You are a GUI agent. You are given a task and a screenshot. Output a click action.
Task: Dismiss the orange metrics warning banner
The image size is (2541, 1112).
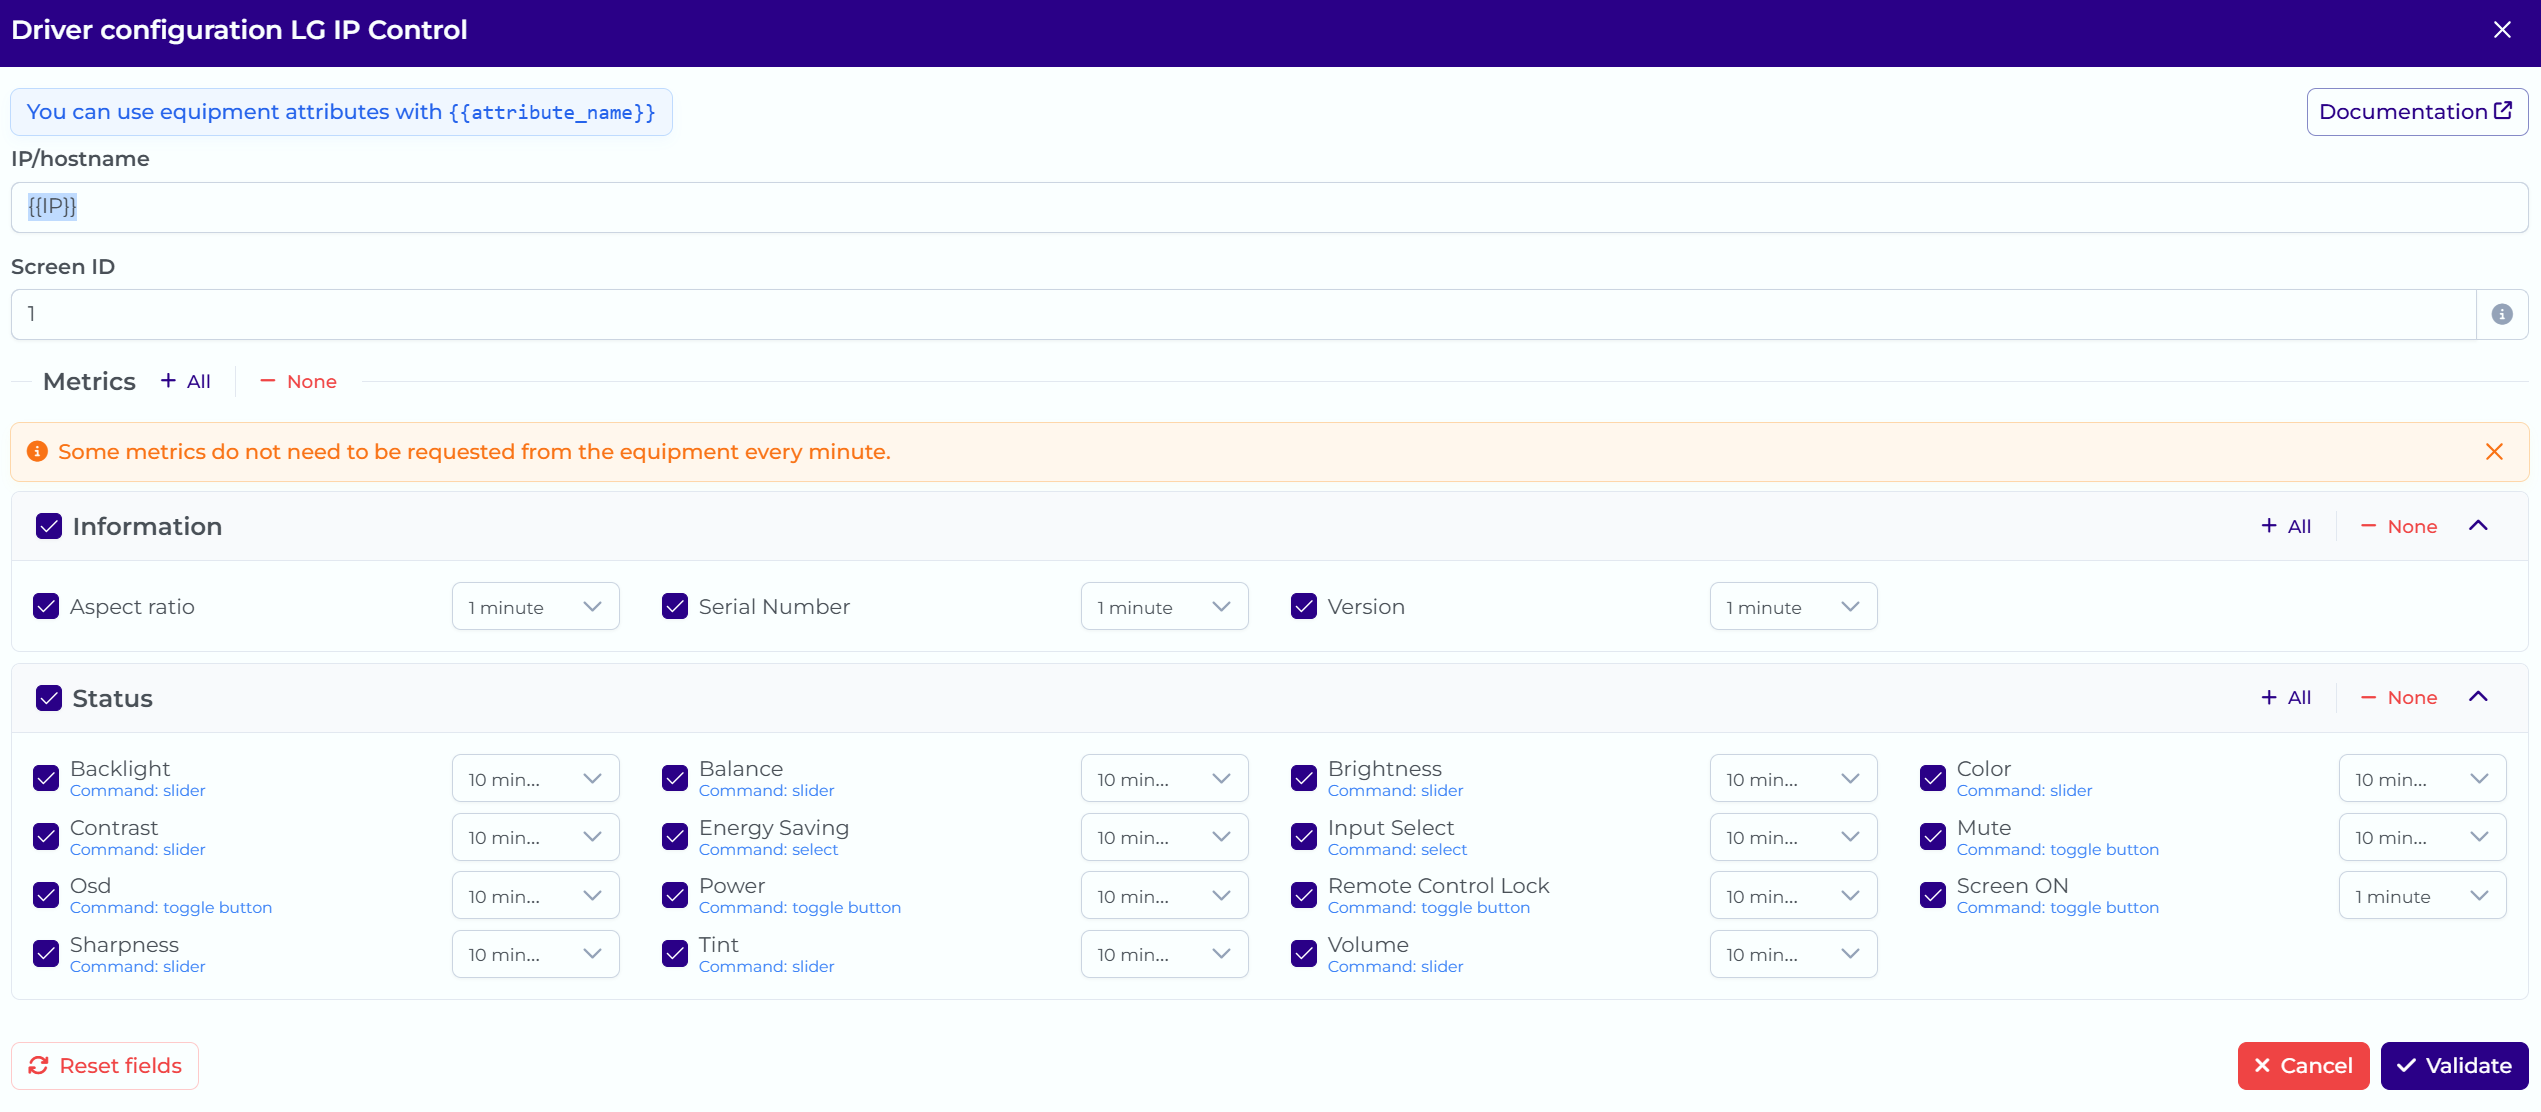[x=2494, y=452]
